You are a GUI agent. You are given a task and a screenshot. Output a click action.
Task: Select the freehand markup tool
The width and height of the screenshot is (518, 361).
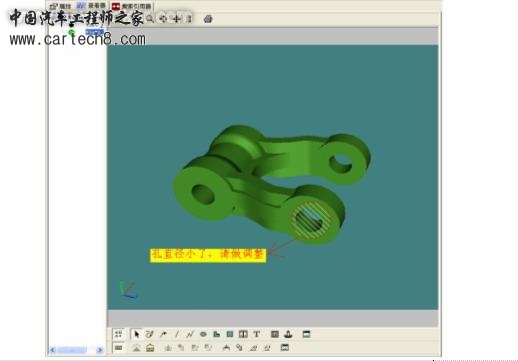point(150,334)
